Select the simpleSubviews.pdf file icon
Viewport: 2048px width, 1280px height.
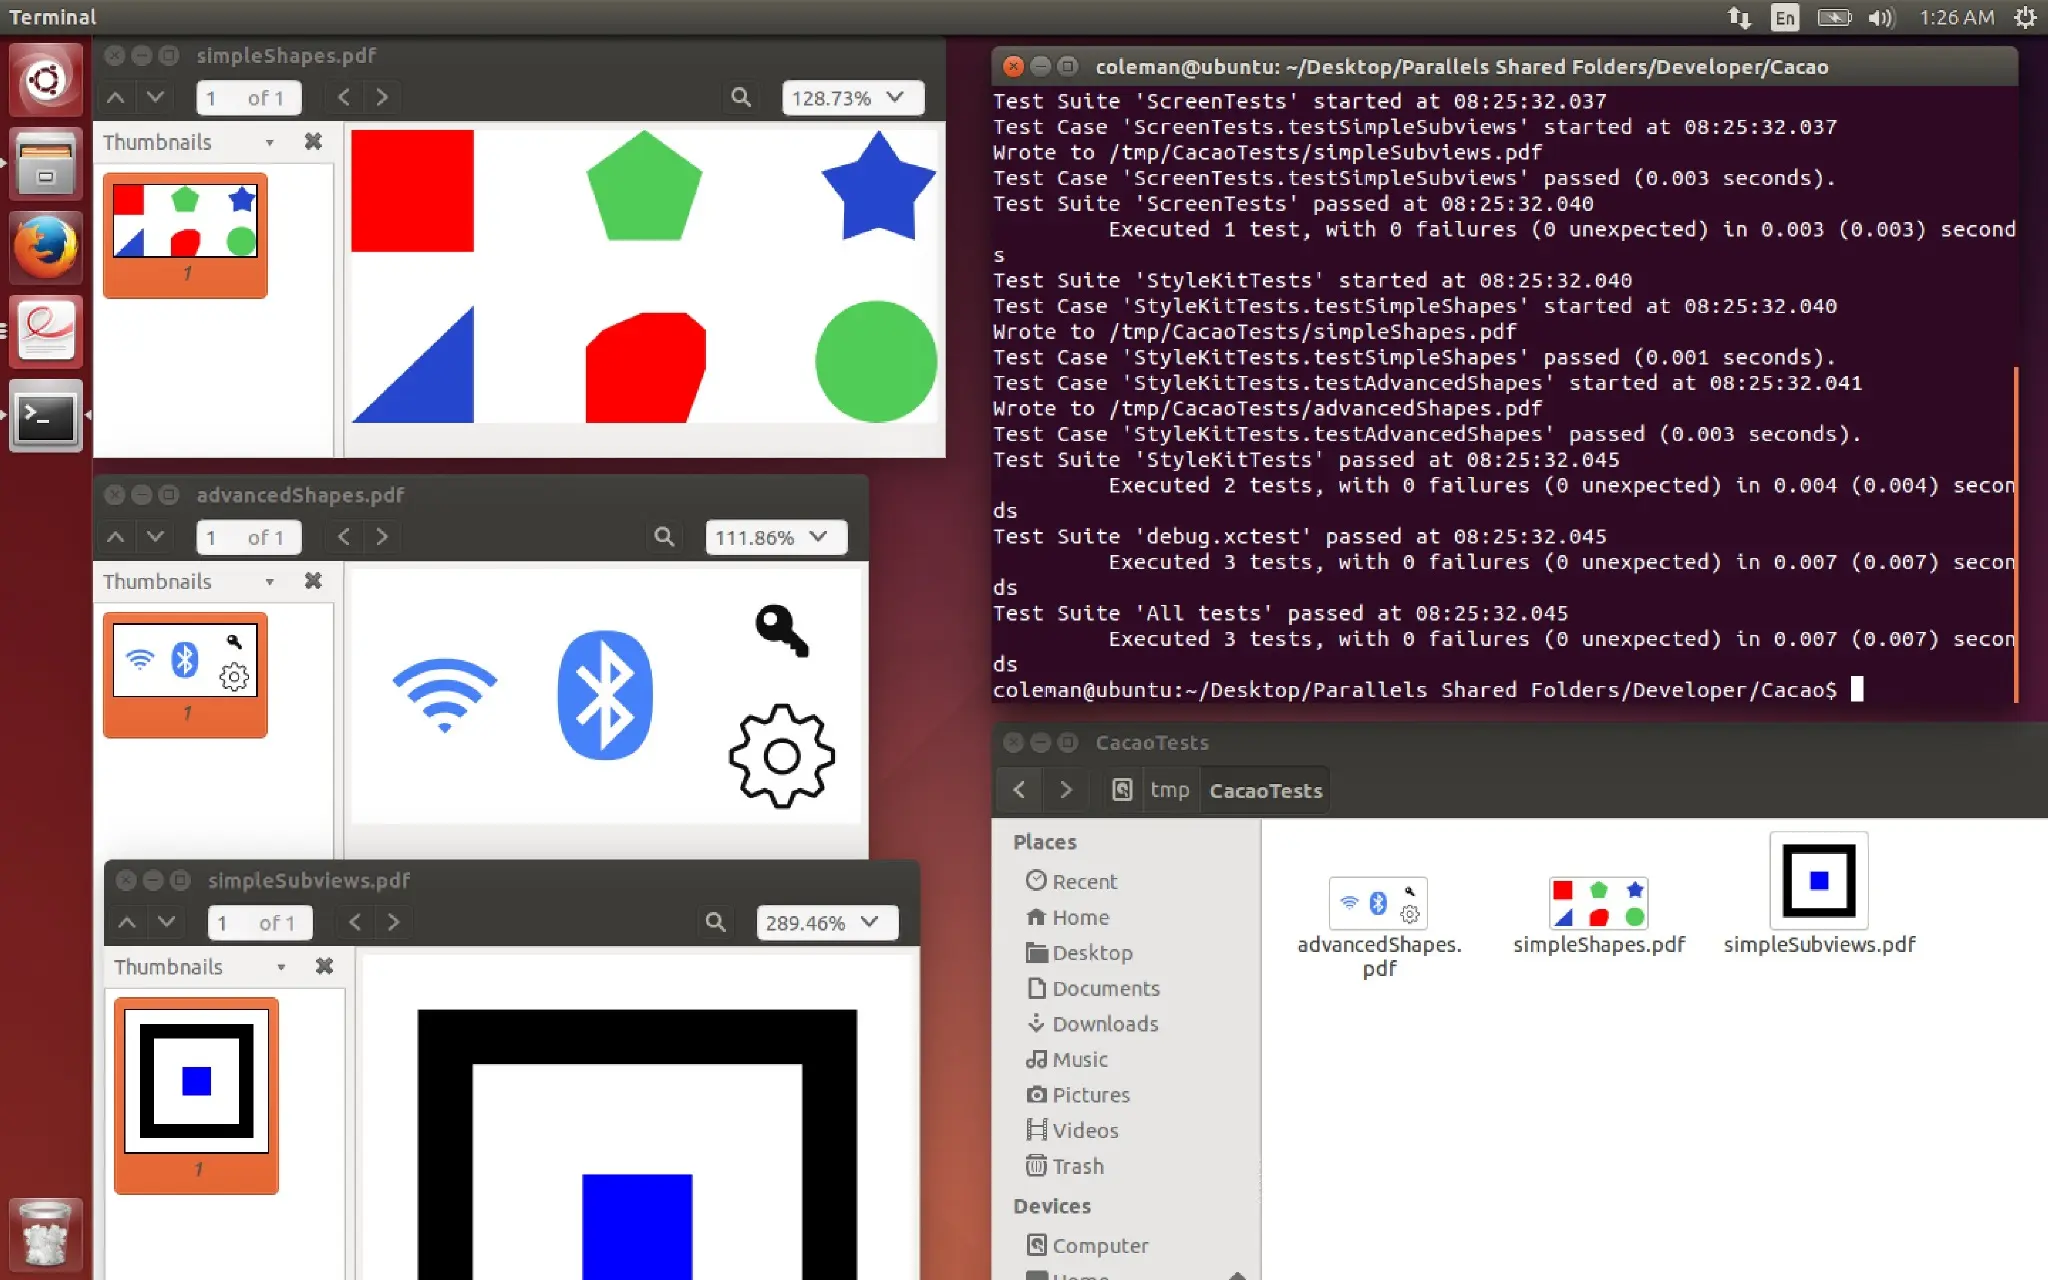pyautogui.click(x=1818, y=882)
